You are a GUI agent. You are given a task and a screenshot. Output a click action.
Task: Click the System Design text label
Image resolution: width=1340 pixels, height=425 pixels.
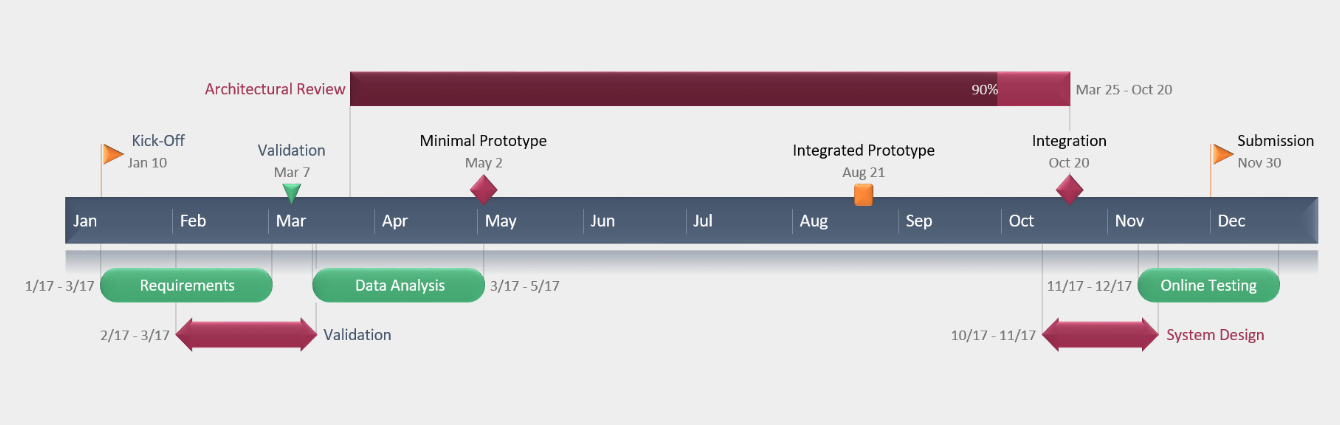click(x=1215, y=335)
